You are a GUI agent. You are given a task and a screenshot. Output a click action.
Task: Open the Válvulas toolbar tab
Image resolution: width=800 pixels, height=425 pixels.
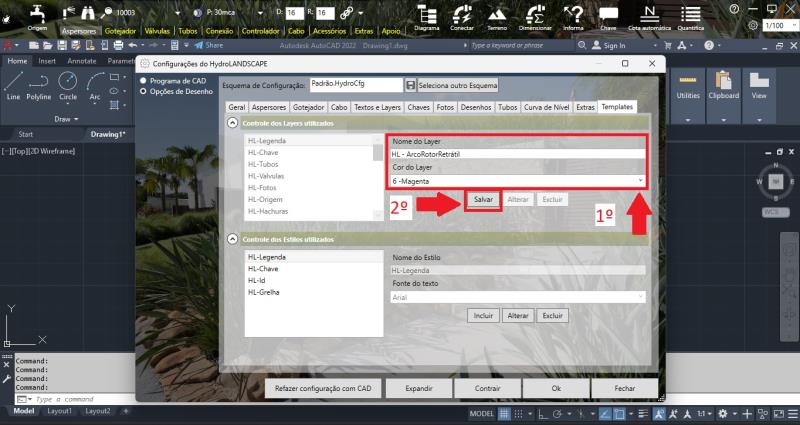(x=157, y=31)
